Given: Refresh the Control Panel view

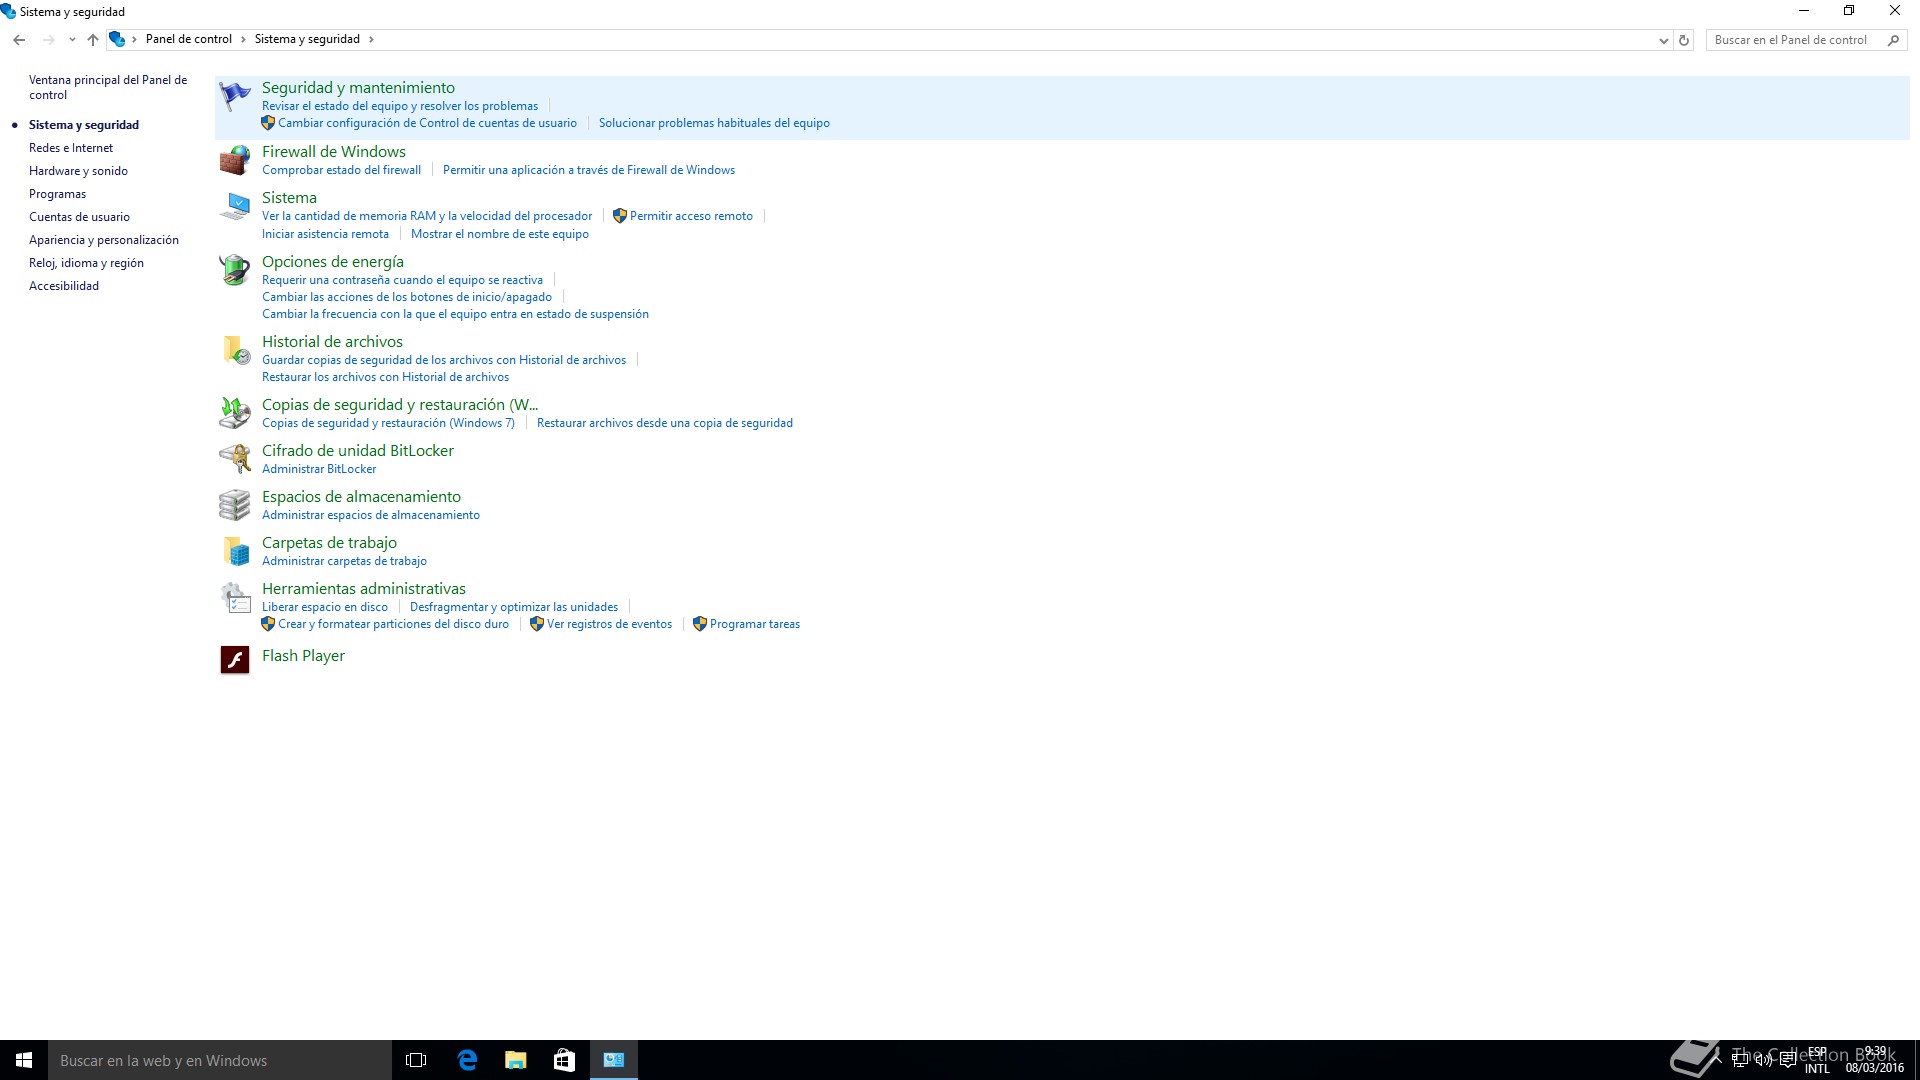Looking at the screenshot, I should [1684, 40].
